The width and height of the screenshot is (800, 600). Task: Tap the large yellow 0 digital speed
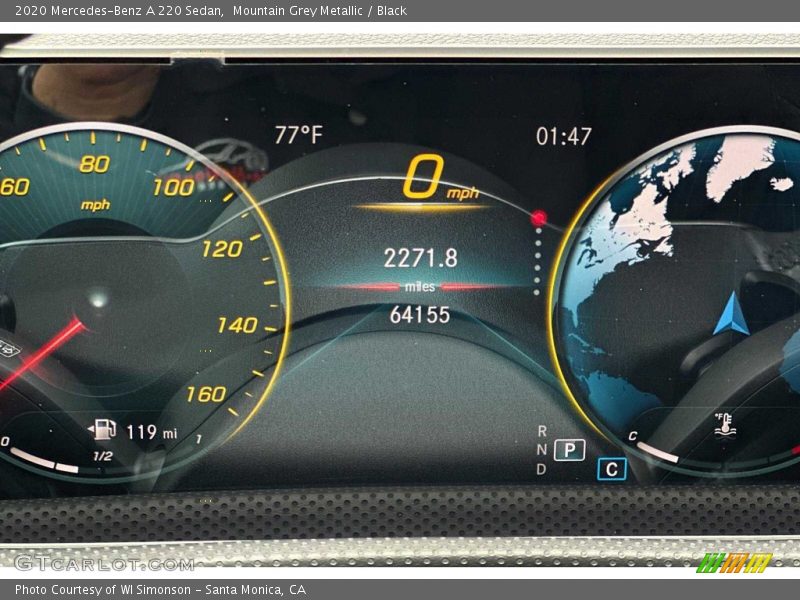[423, 177]
